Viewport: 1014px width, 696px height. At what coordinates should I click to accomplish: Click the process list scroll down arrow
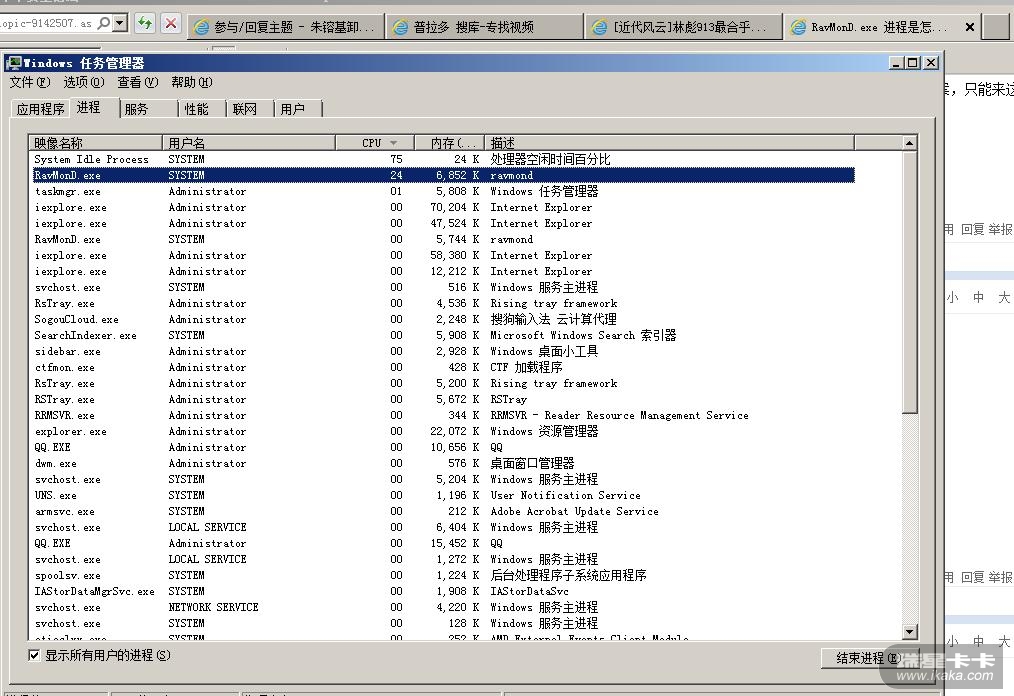[909, 632]
